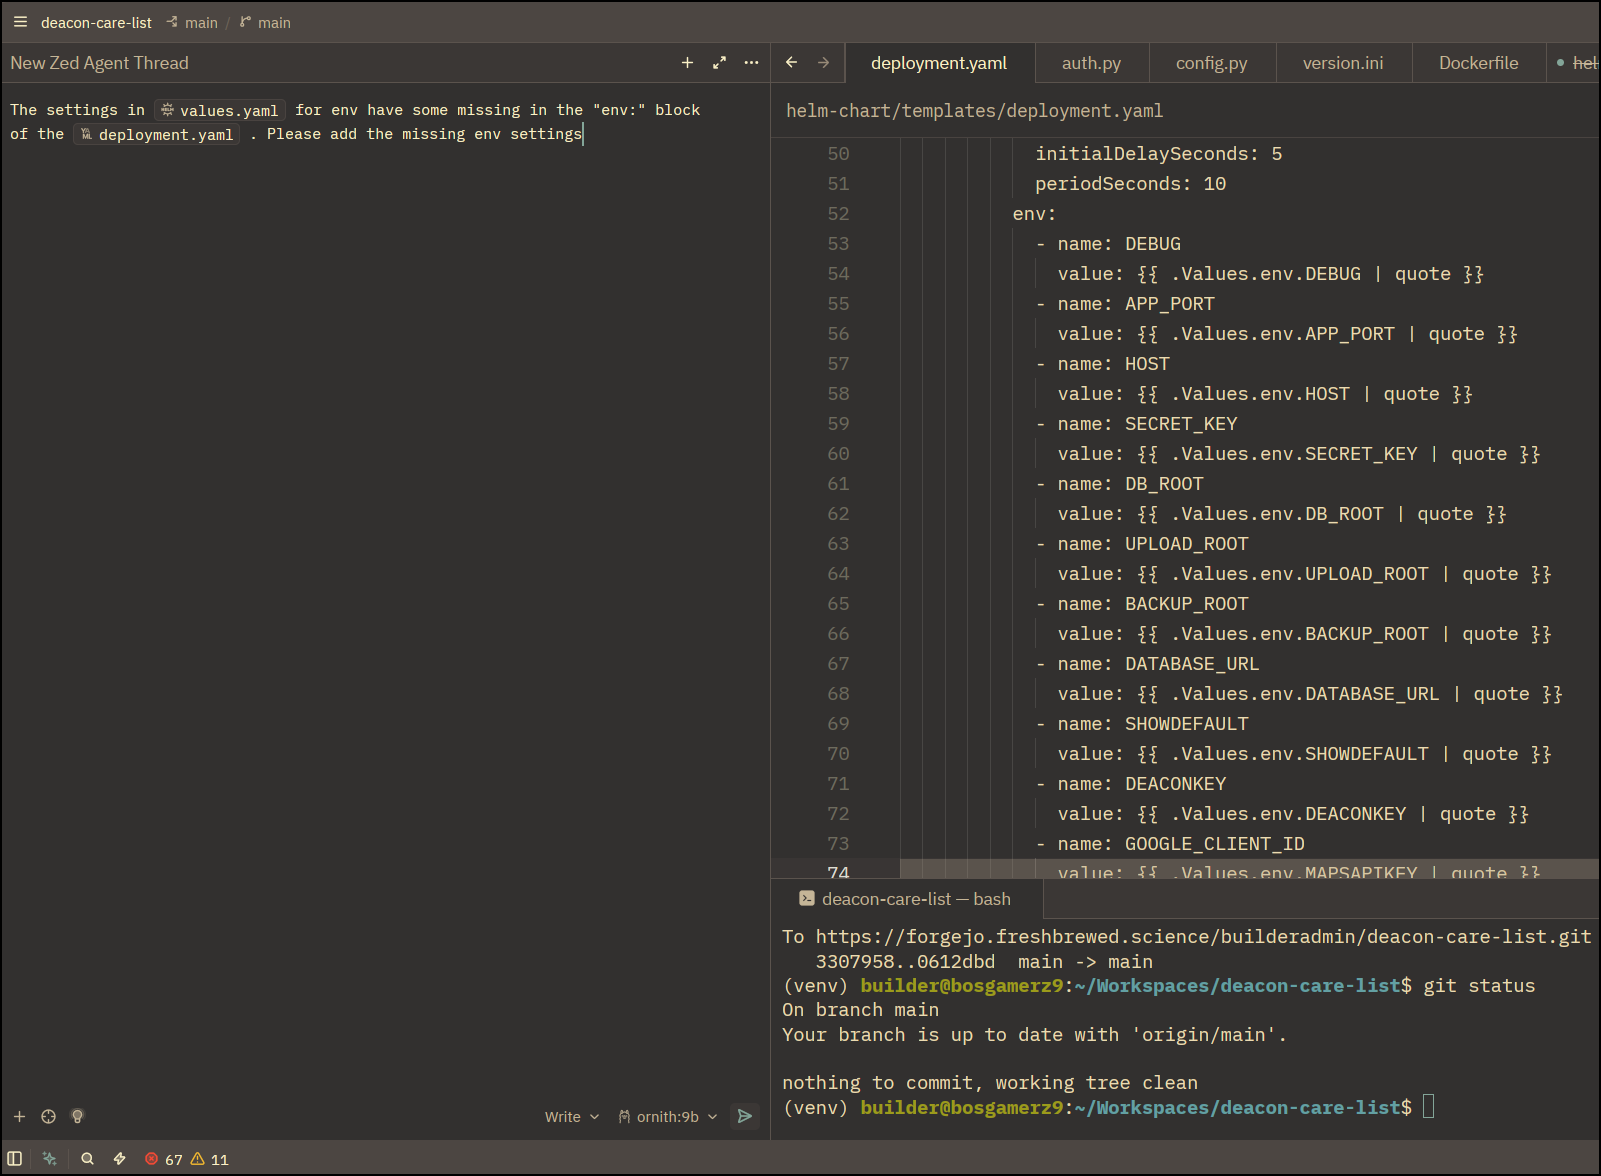Click 'nothing to commit, working tree clean' terminal line
This screenshot has width=1601, height=1176.
click(x=990, y=1083)
